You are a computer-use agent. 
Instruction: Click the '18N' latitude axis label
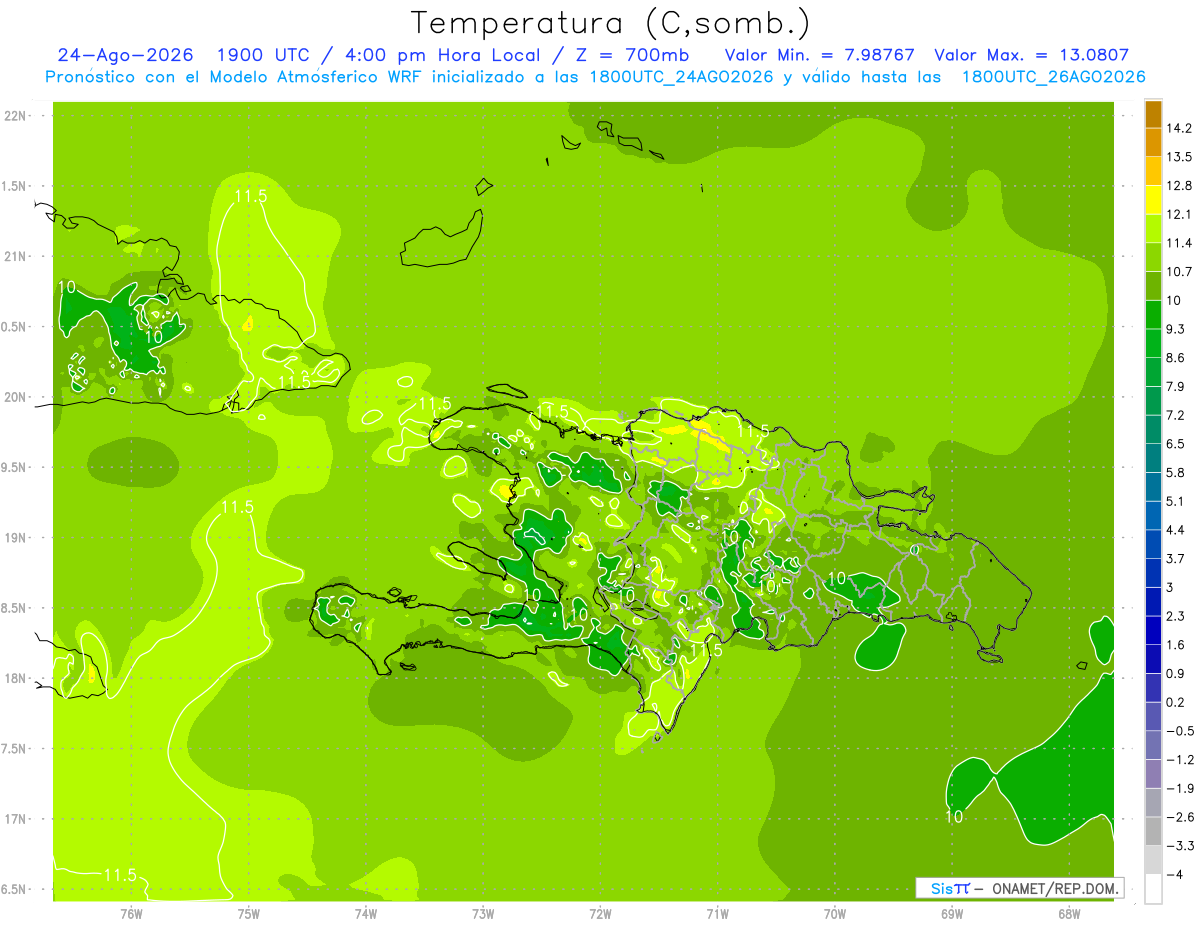[x=16, y=678]
